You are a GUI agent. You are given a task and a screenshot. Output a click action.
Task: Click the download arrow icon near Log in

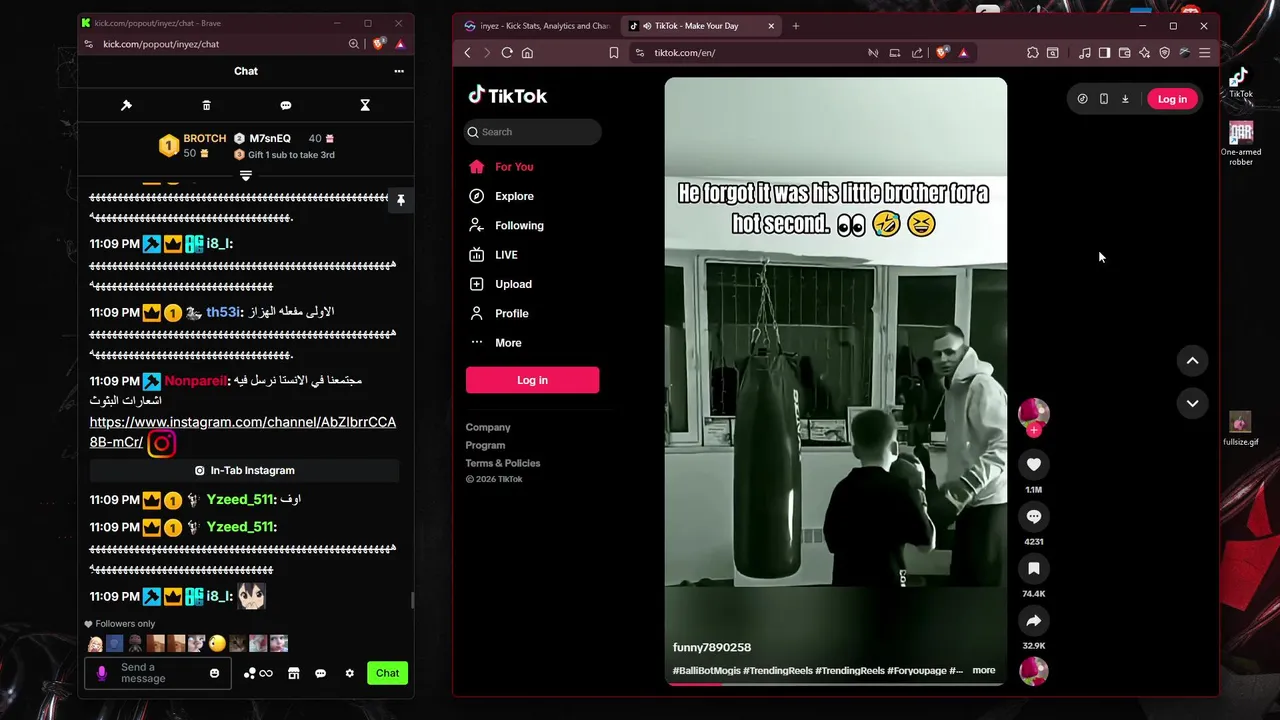point(1125,99)
